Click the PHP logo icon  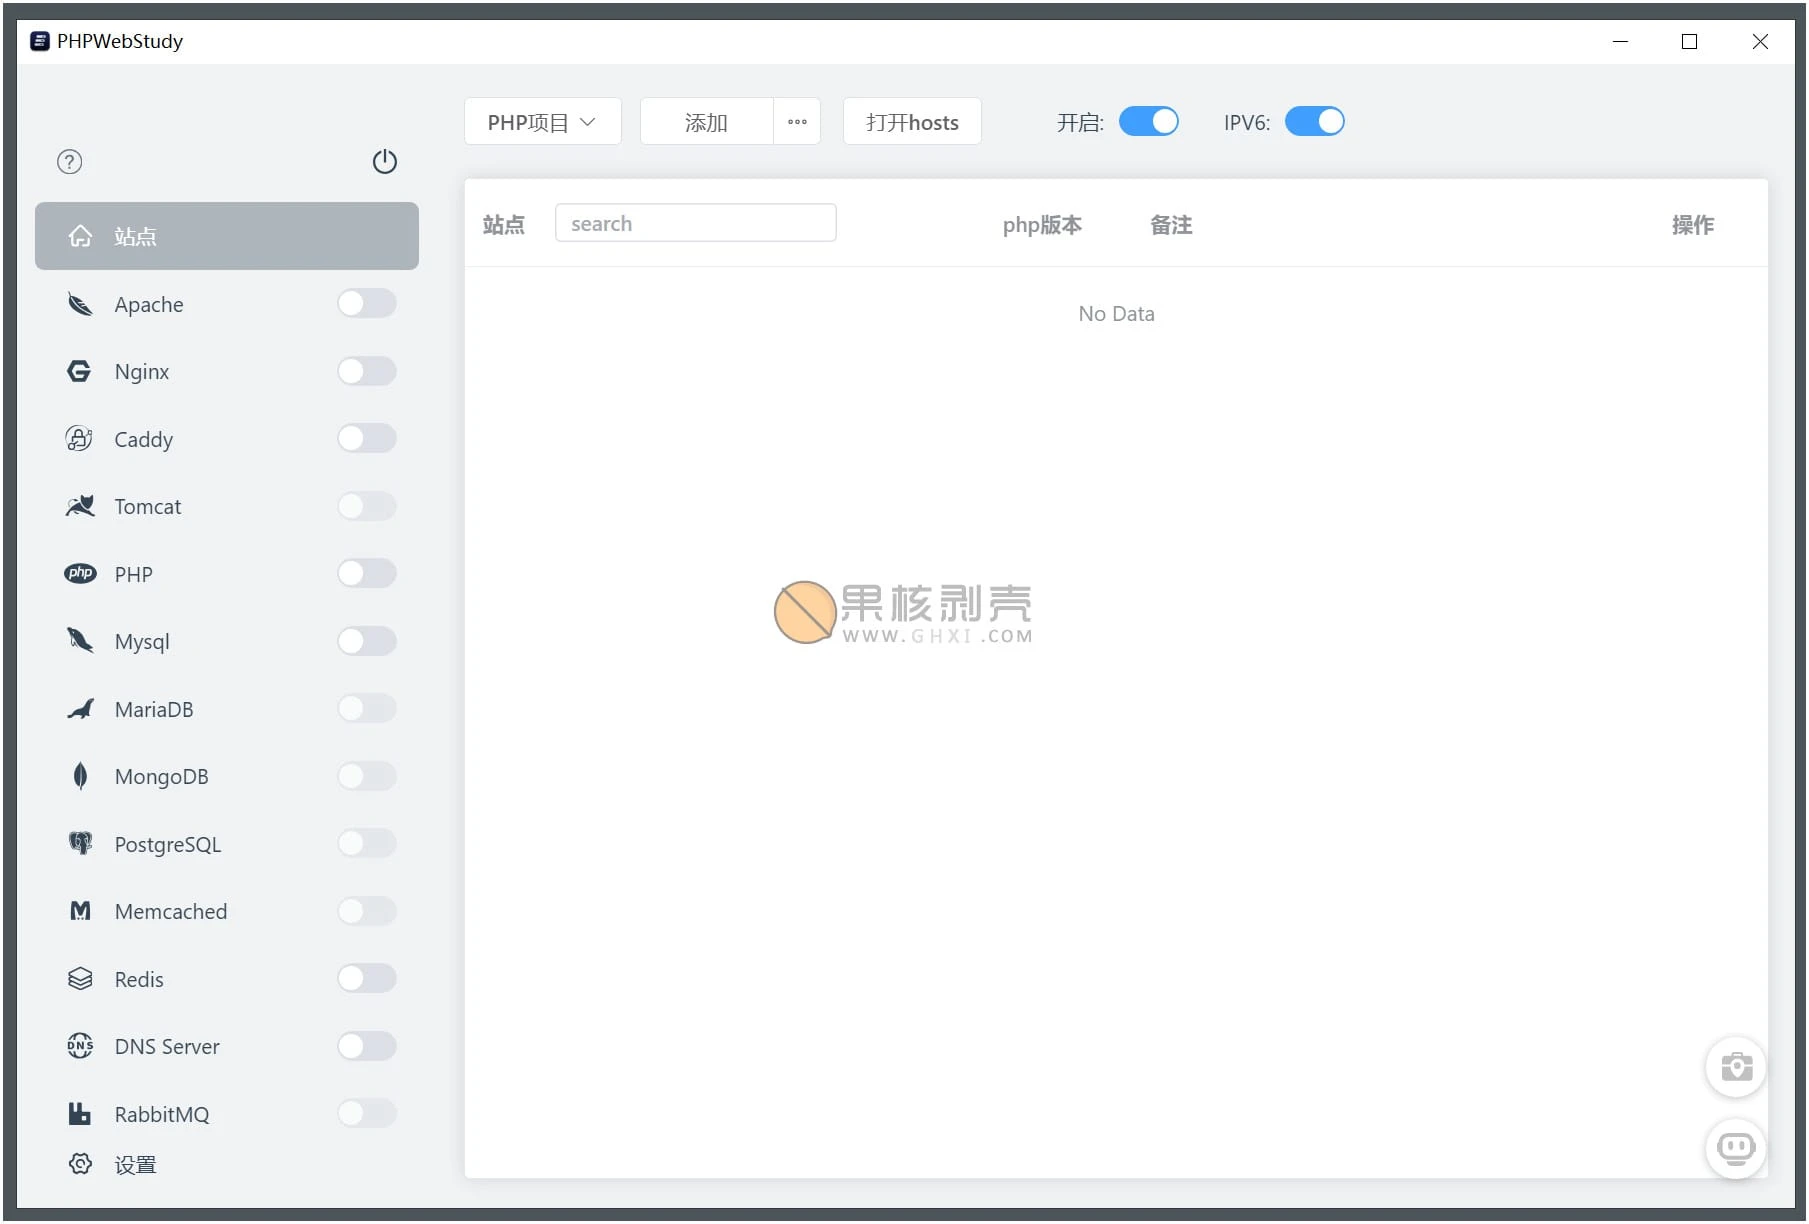point(80,574)
